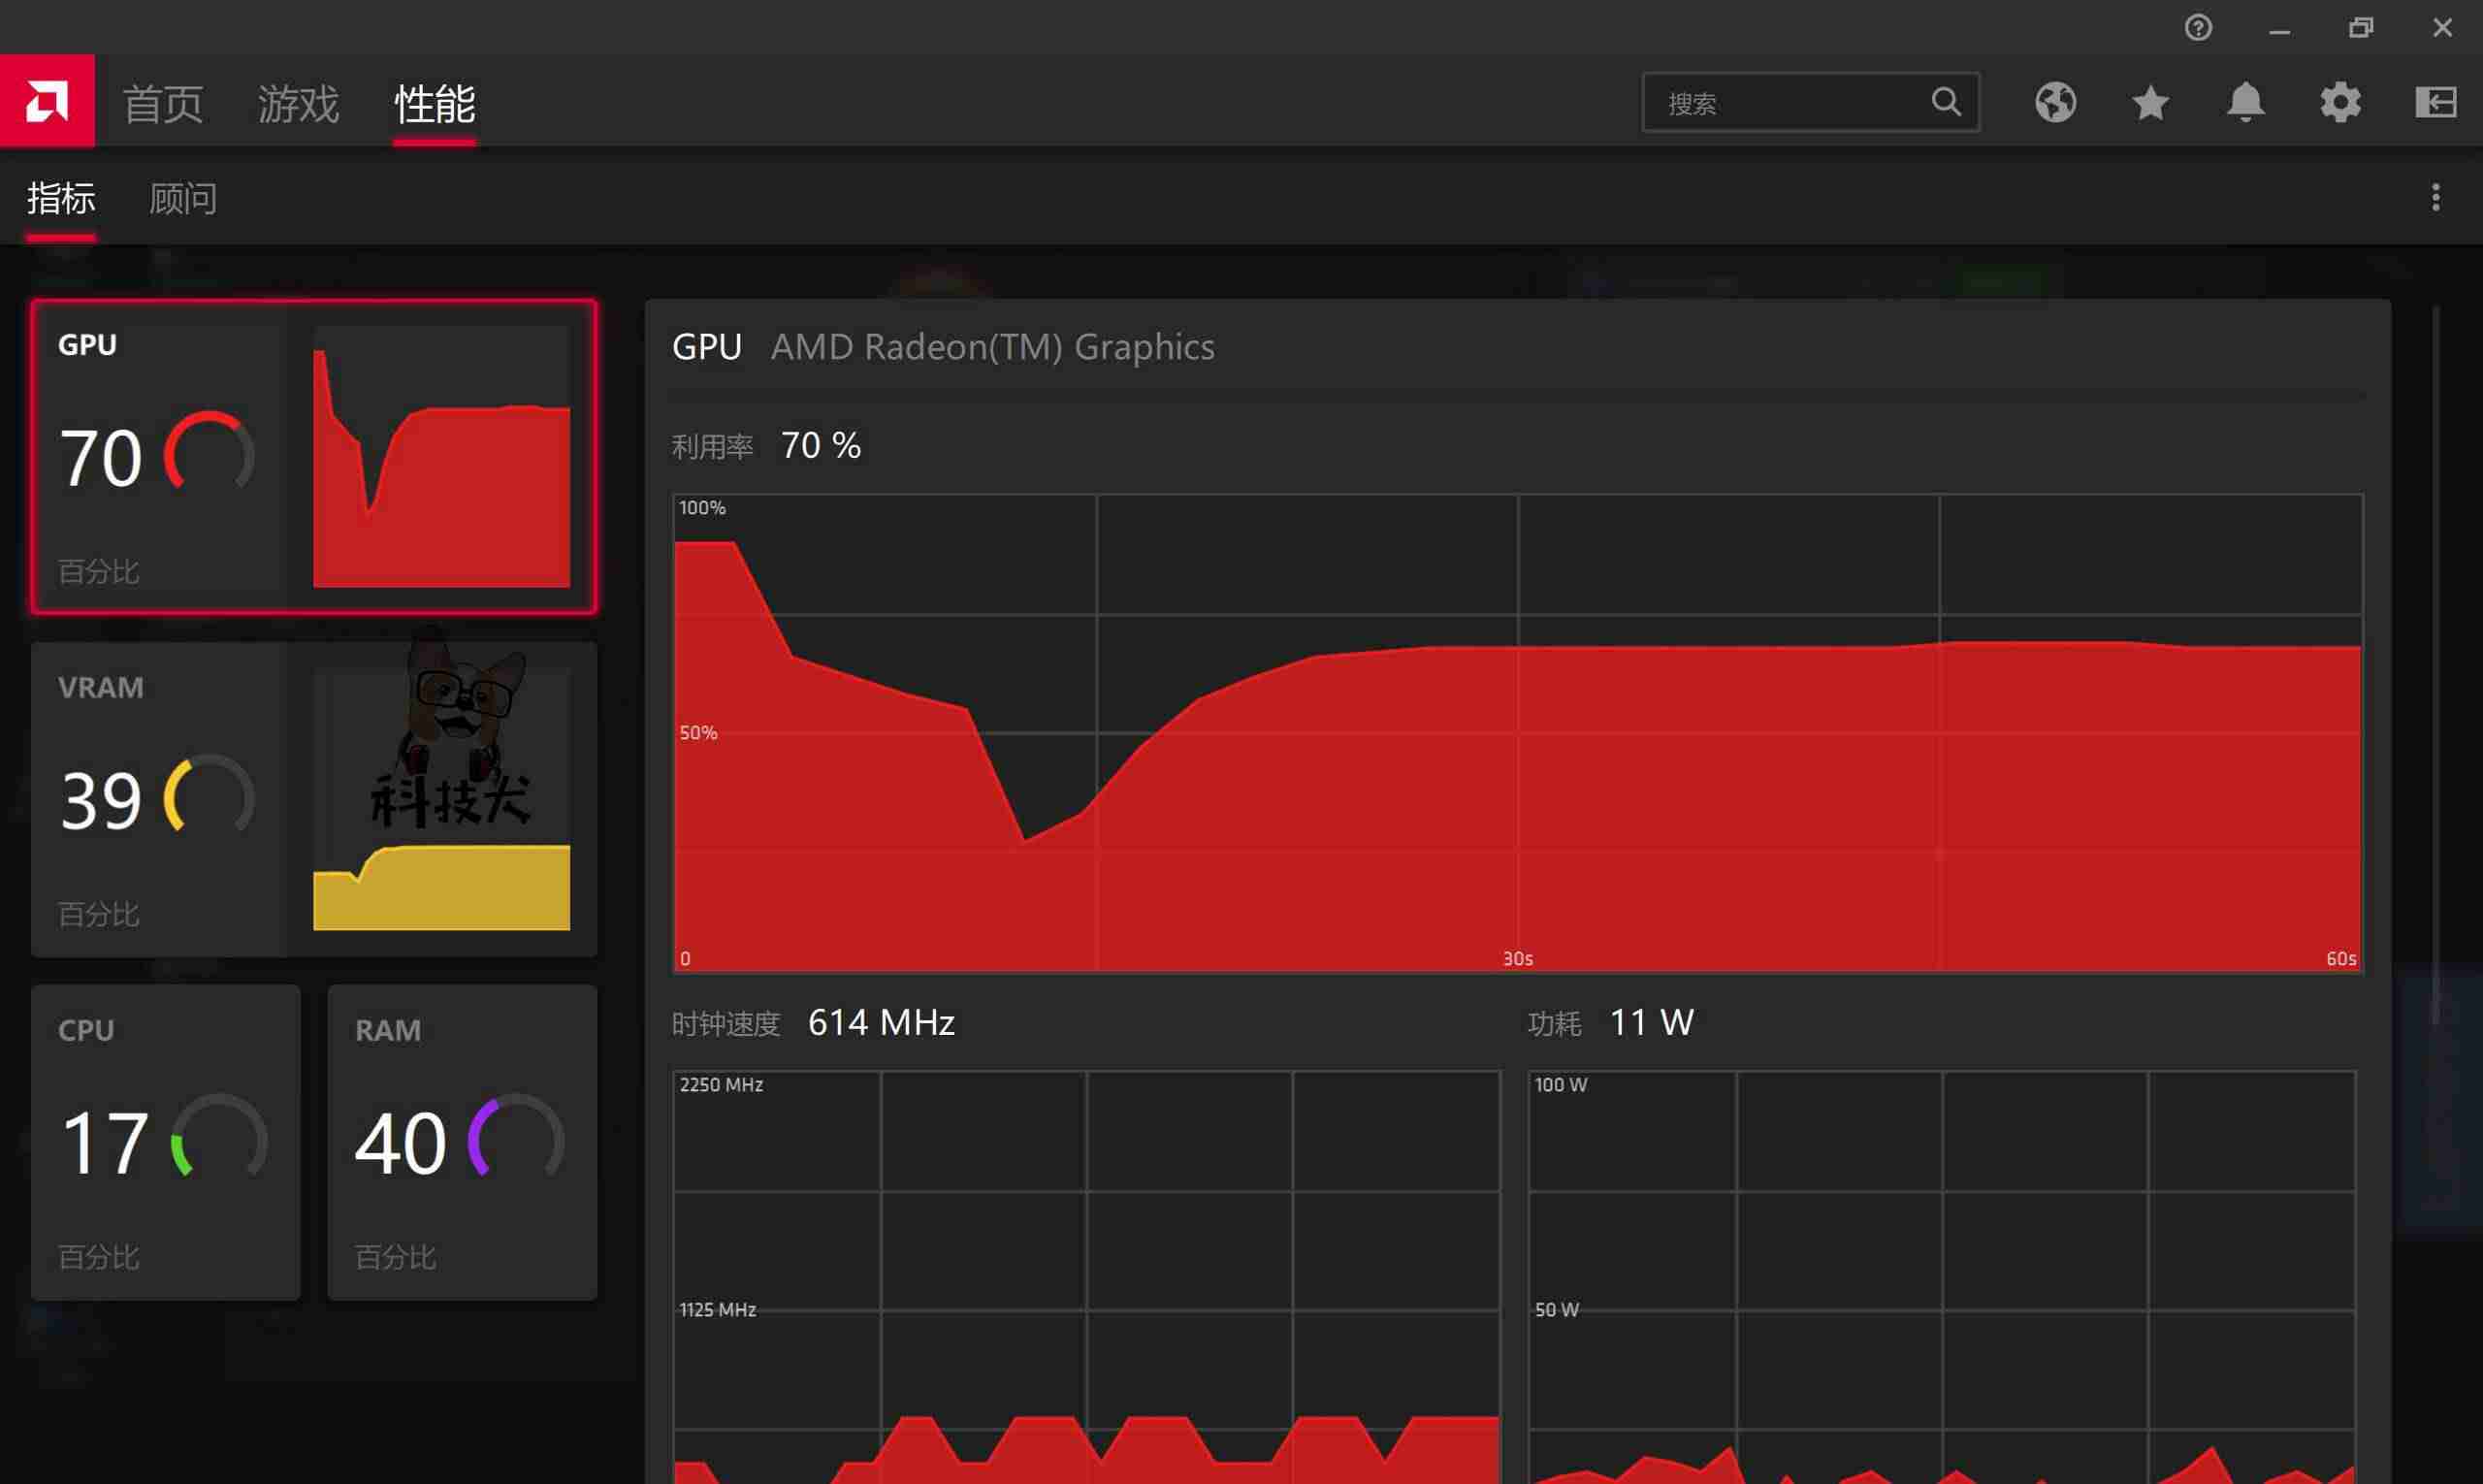The image size is (2483, 1484).
Task: Click the GPU utilization chart
Action: tap(1517, 732)
